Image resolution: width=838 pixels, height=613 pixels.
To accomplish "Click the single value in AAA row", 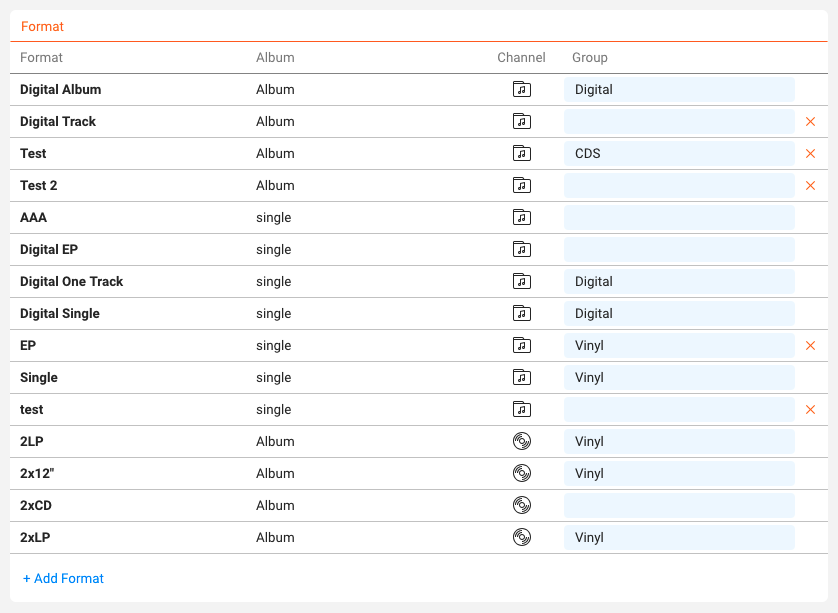I will point(274,218).
